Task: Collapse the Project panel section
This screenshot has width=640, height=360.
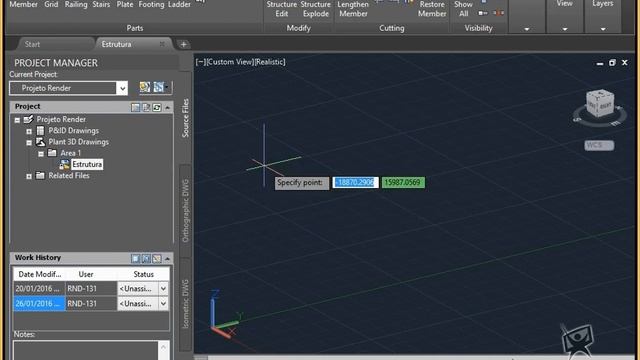Action: click(167, 107)
